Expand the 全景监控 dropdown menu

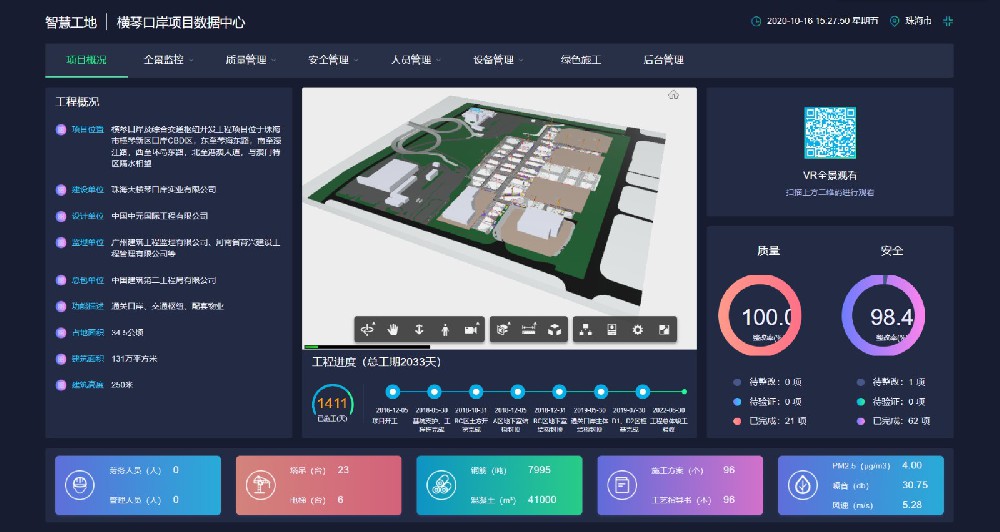[x=167, y=60]
